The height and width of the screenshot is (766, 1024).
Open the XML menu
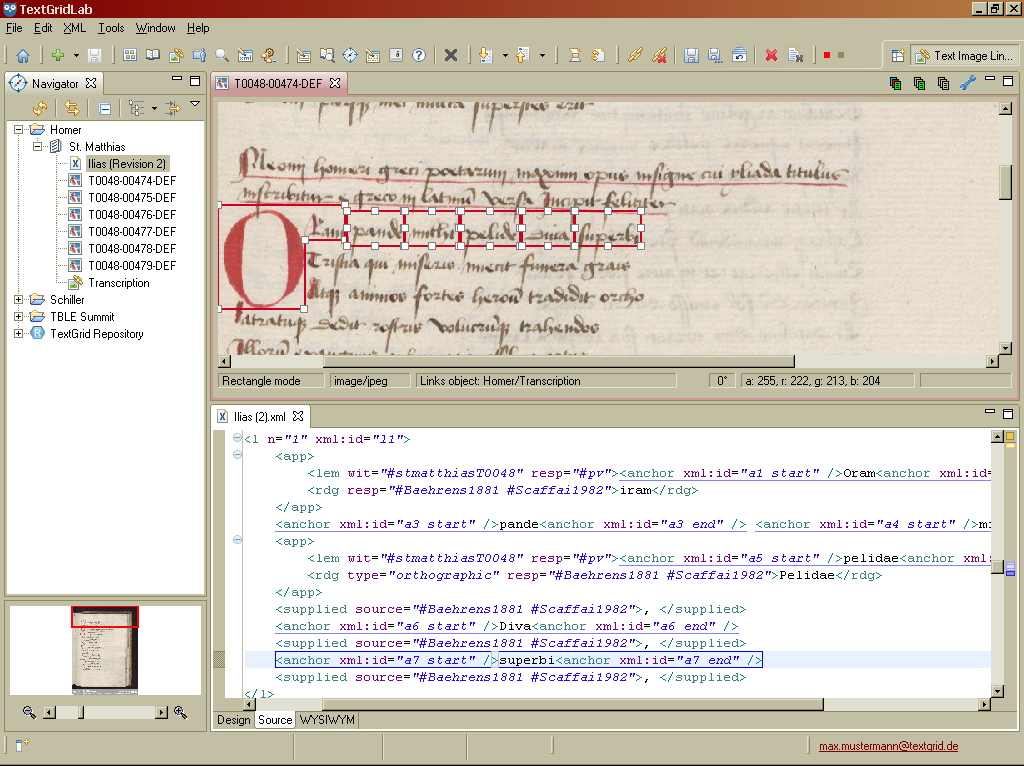click(74, 28)
